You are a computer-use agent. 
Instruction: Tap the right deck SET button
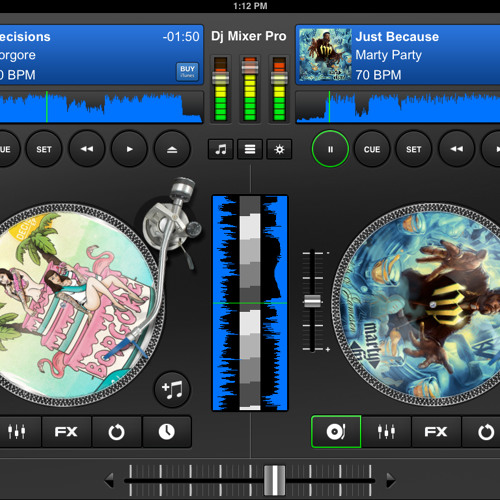click(413, 149)
